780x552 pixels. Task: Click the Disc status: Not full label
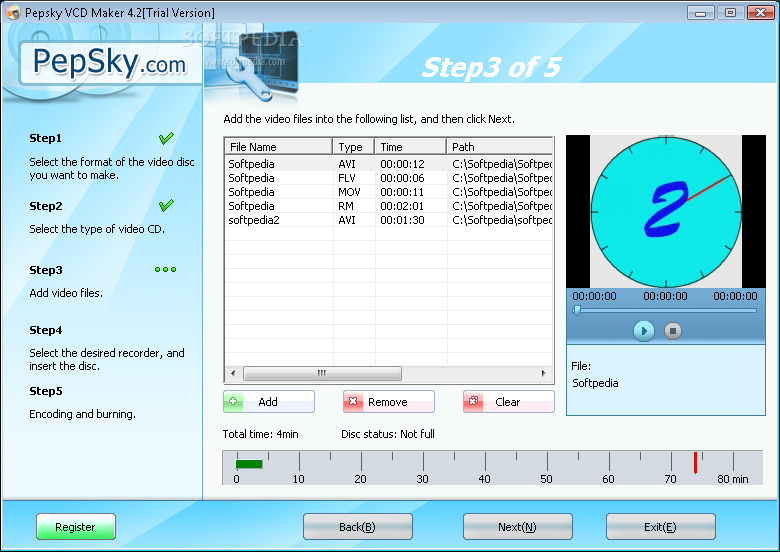[x=388, y=434]
